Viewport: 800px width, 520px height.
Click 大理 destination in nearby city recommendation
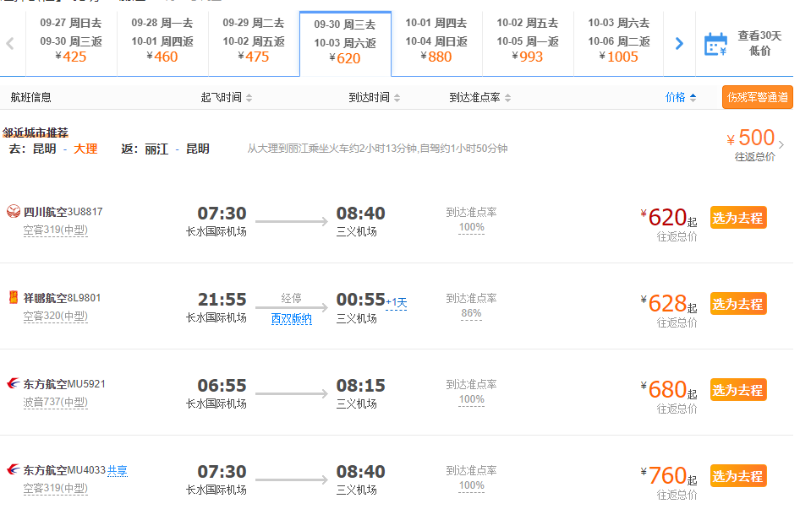[x=85, y=149]
